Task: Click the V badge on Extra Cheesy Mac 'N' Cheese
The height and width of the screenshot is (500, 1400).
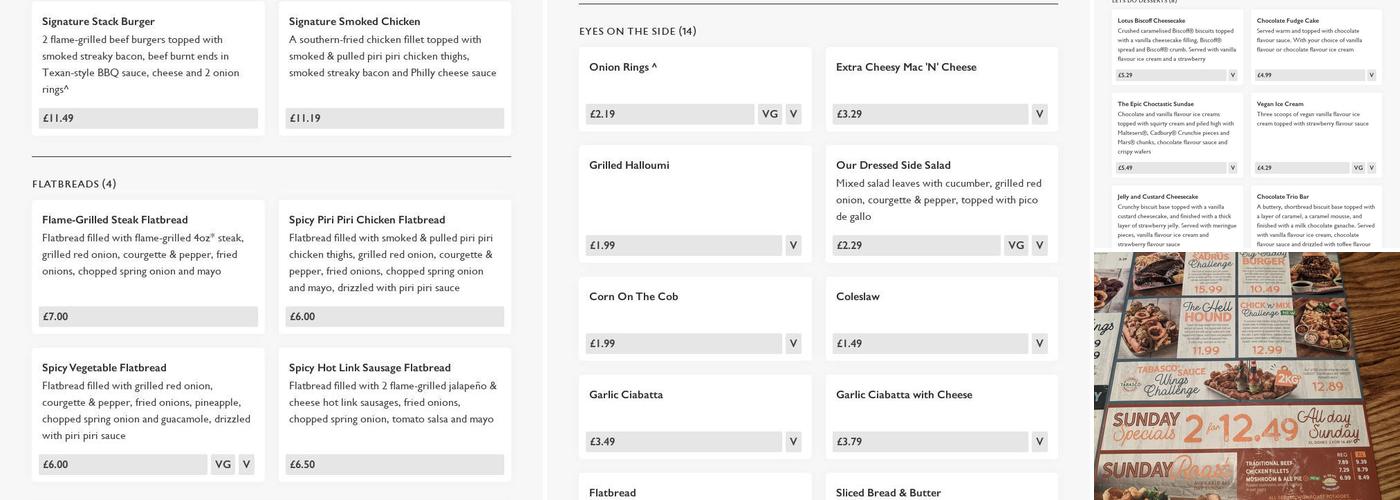Action: click(1039, 114)
